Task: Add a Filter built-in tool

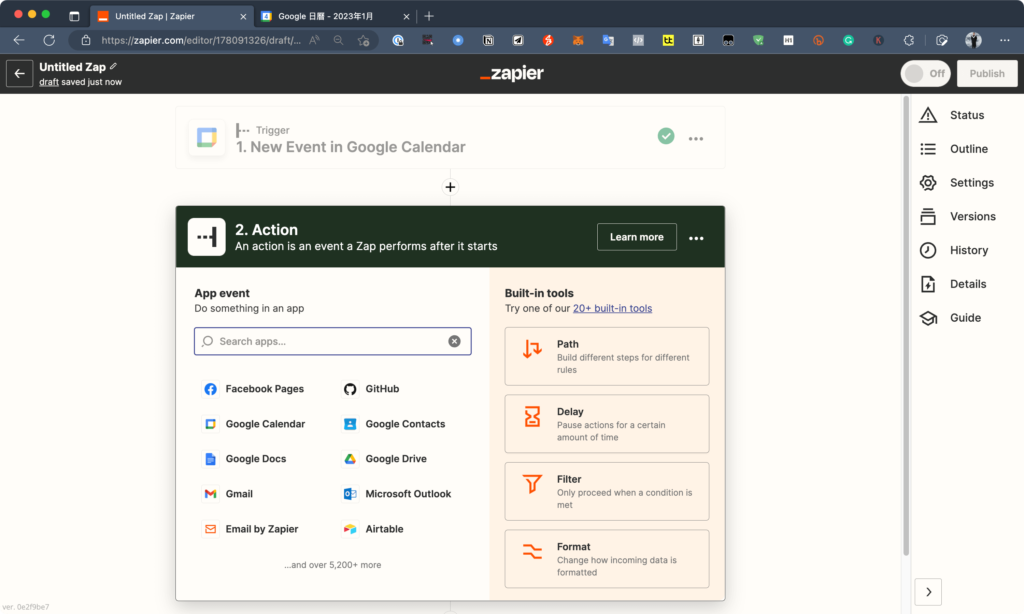Action: [607, 491]
